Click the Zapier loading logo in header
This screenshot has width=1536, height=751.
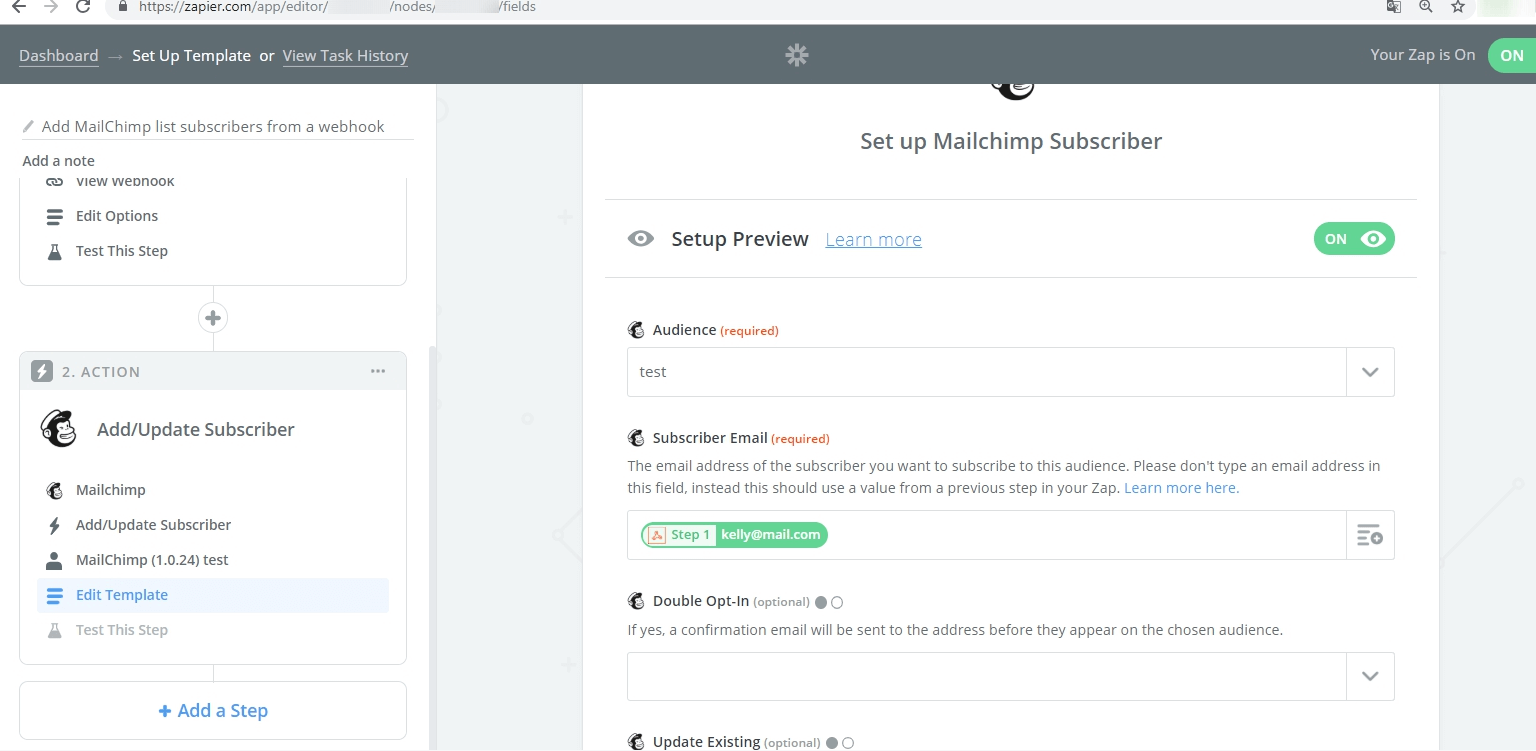(797, 55)
